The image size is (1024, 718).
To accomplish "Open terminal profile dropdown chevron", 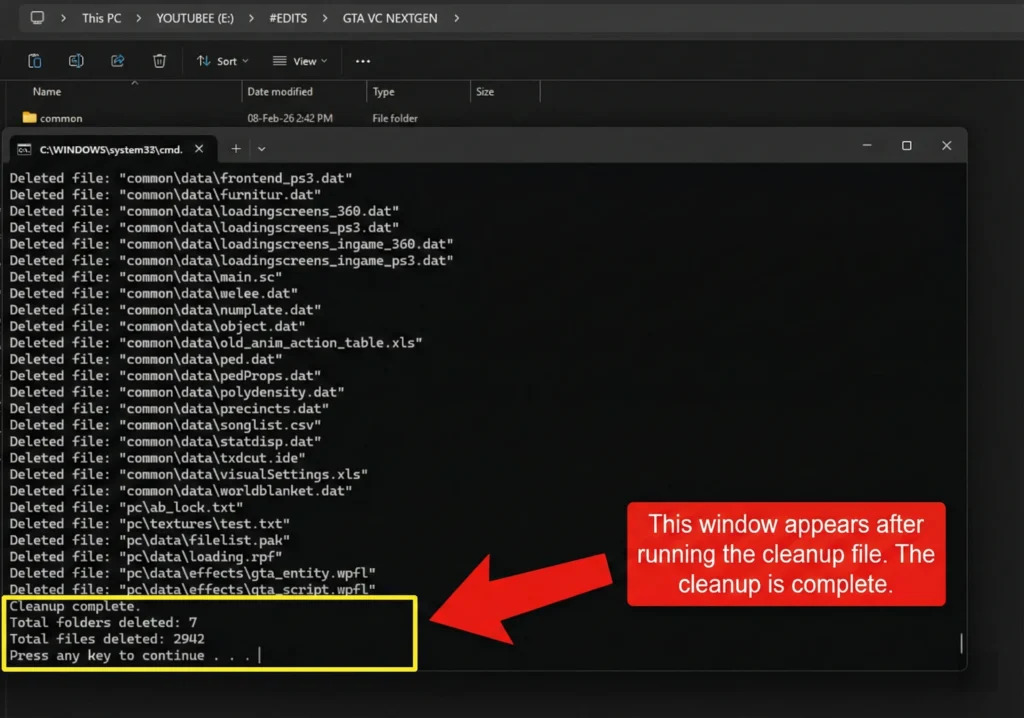I will coord(262,148).
